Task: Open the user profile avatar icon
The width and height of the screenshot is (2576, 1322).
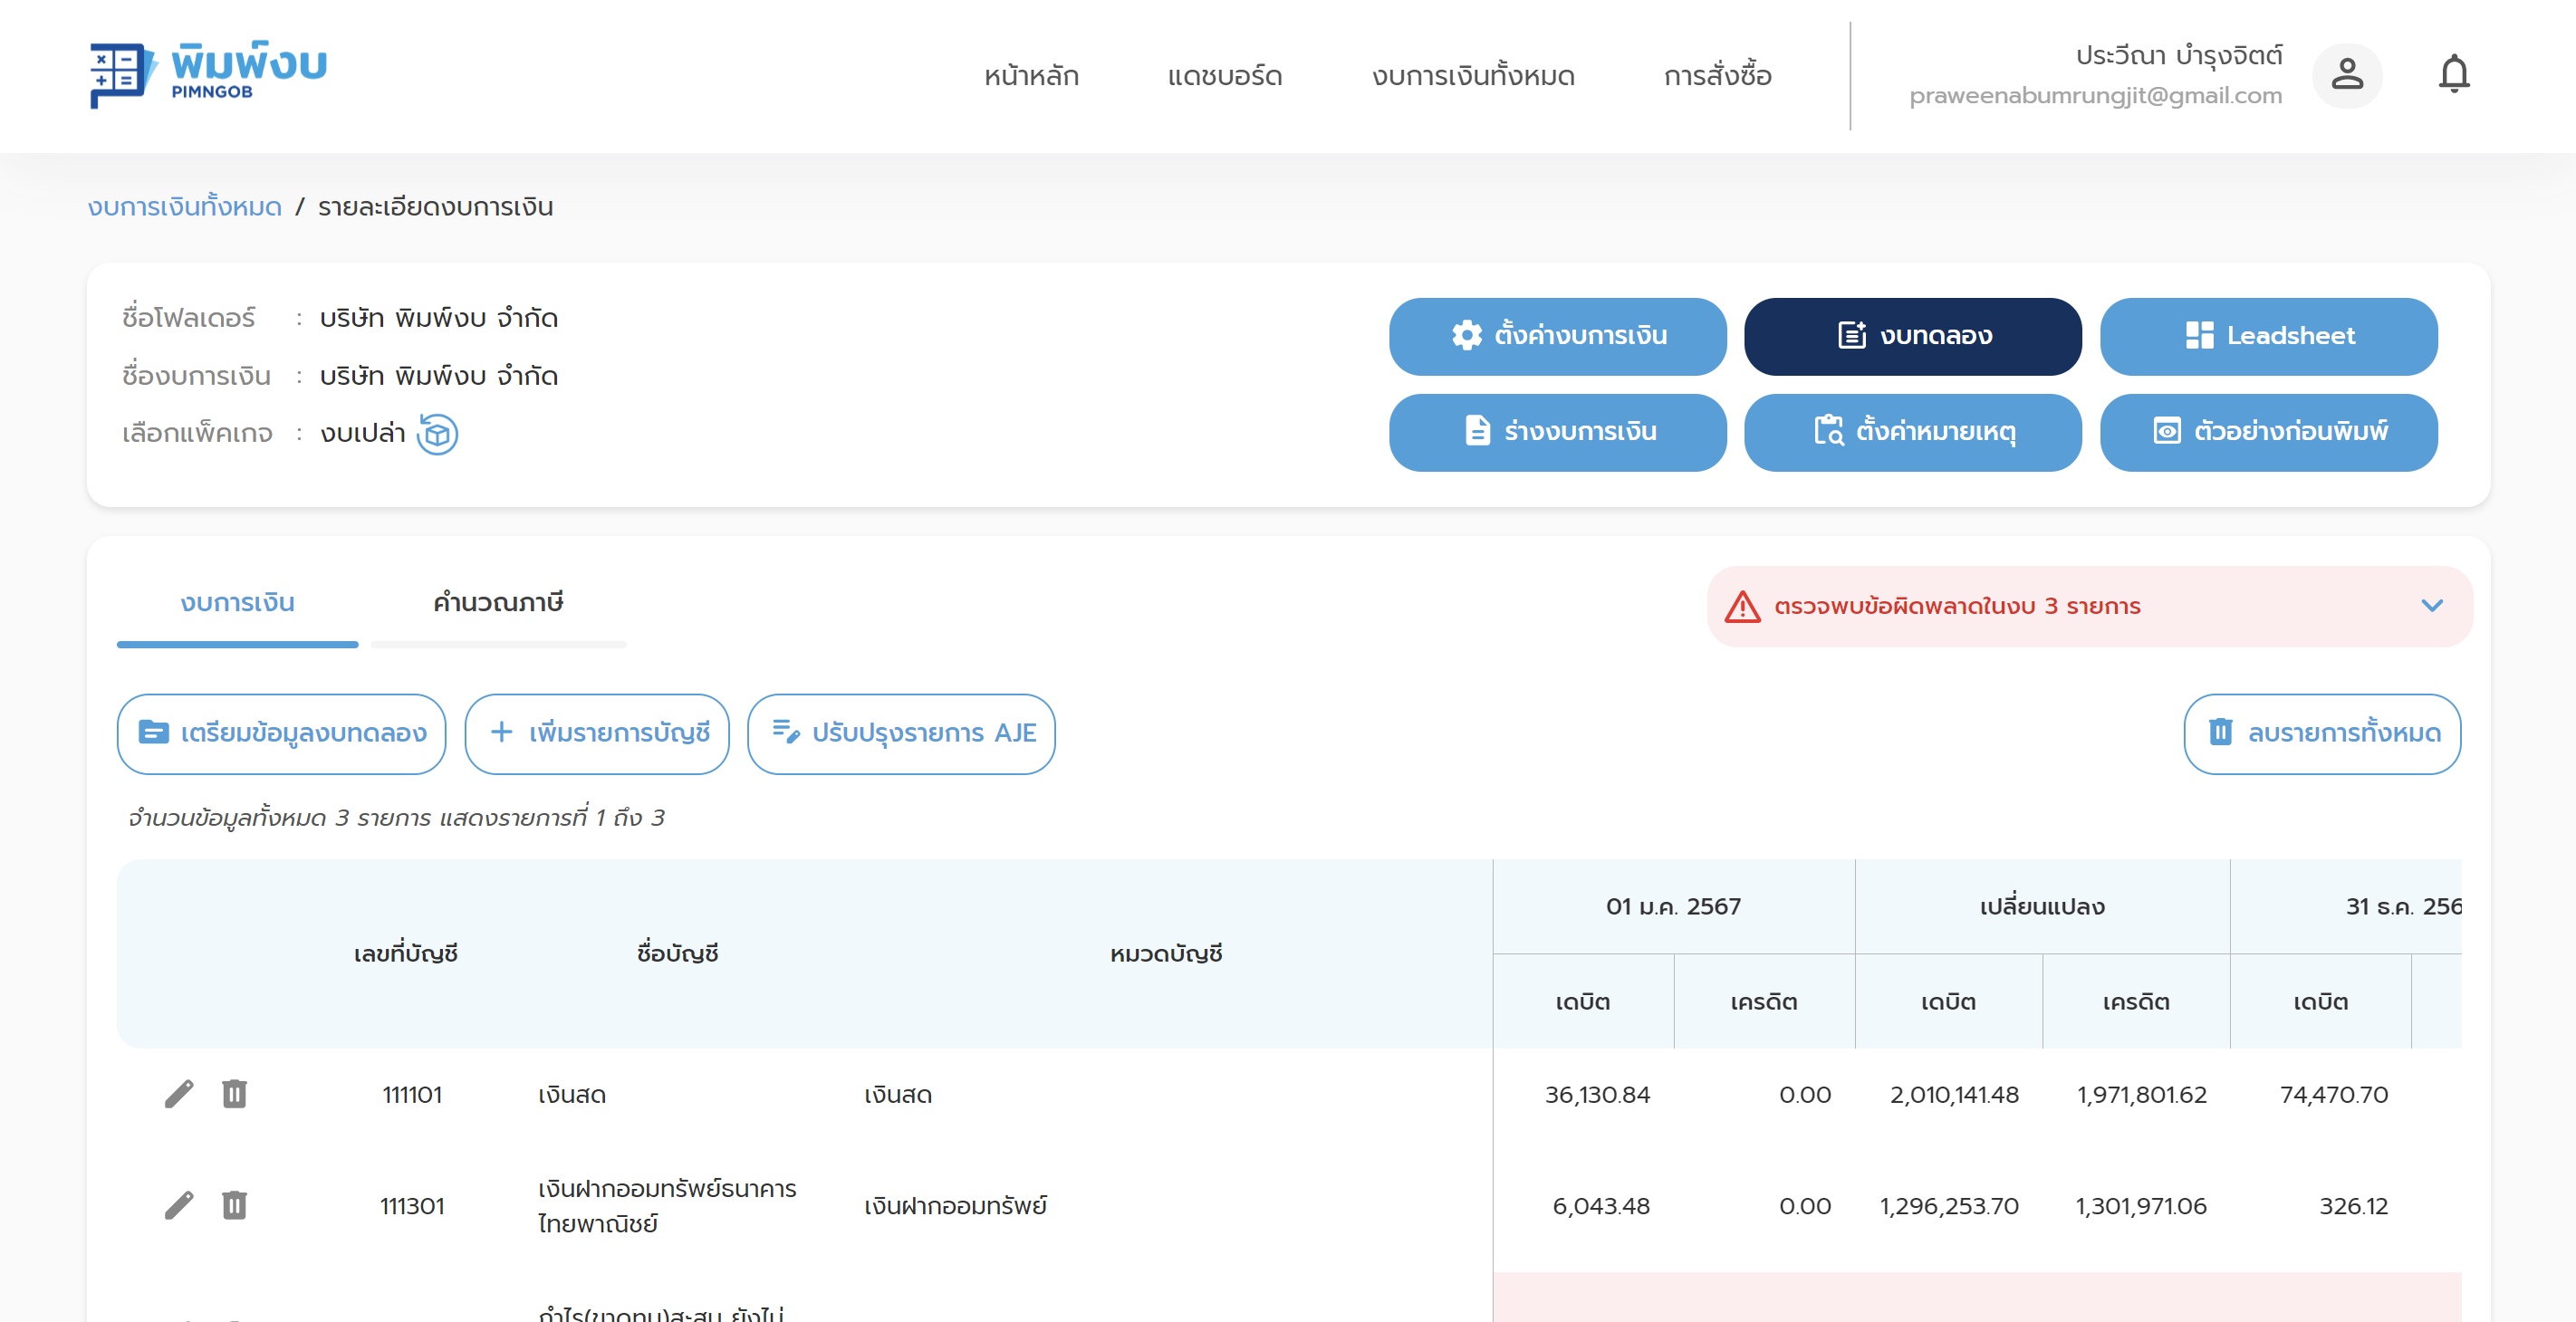Action: click(2346, 75)
